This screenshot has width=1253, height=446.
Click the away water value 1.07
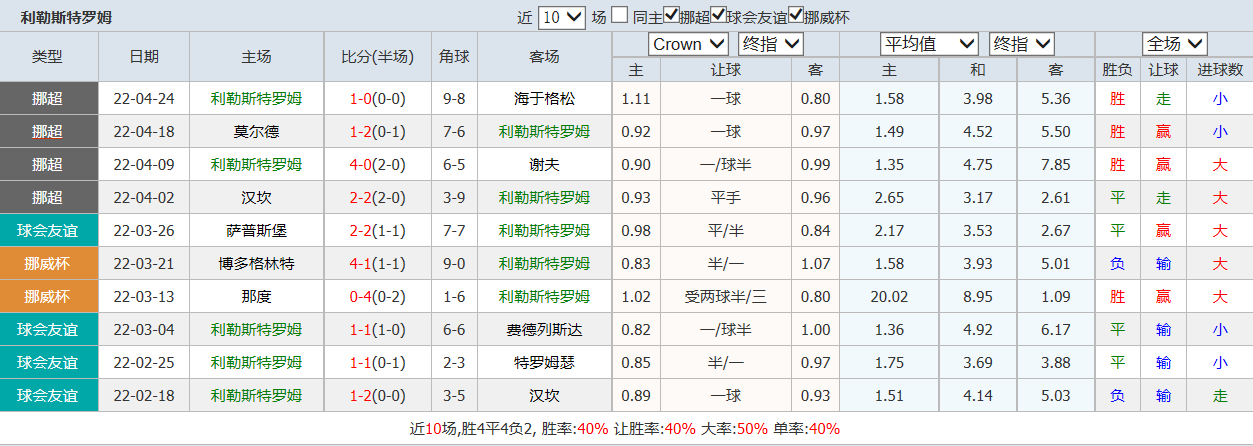pyautogui.click(x=816, y=263)
